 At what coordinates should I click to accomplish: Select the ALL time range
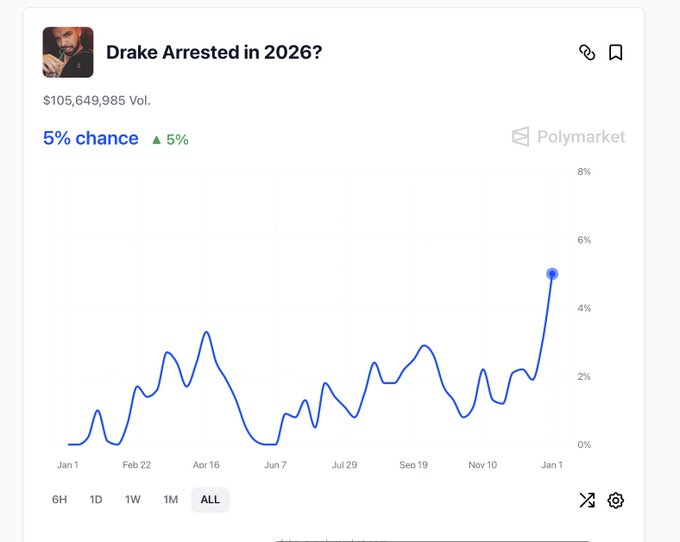coord(210,500)
